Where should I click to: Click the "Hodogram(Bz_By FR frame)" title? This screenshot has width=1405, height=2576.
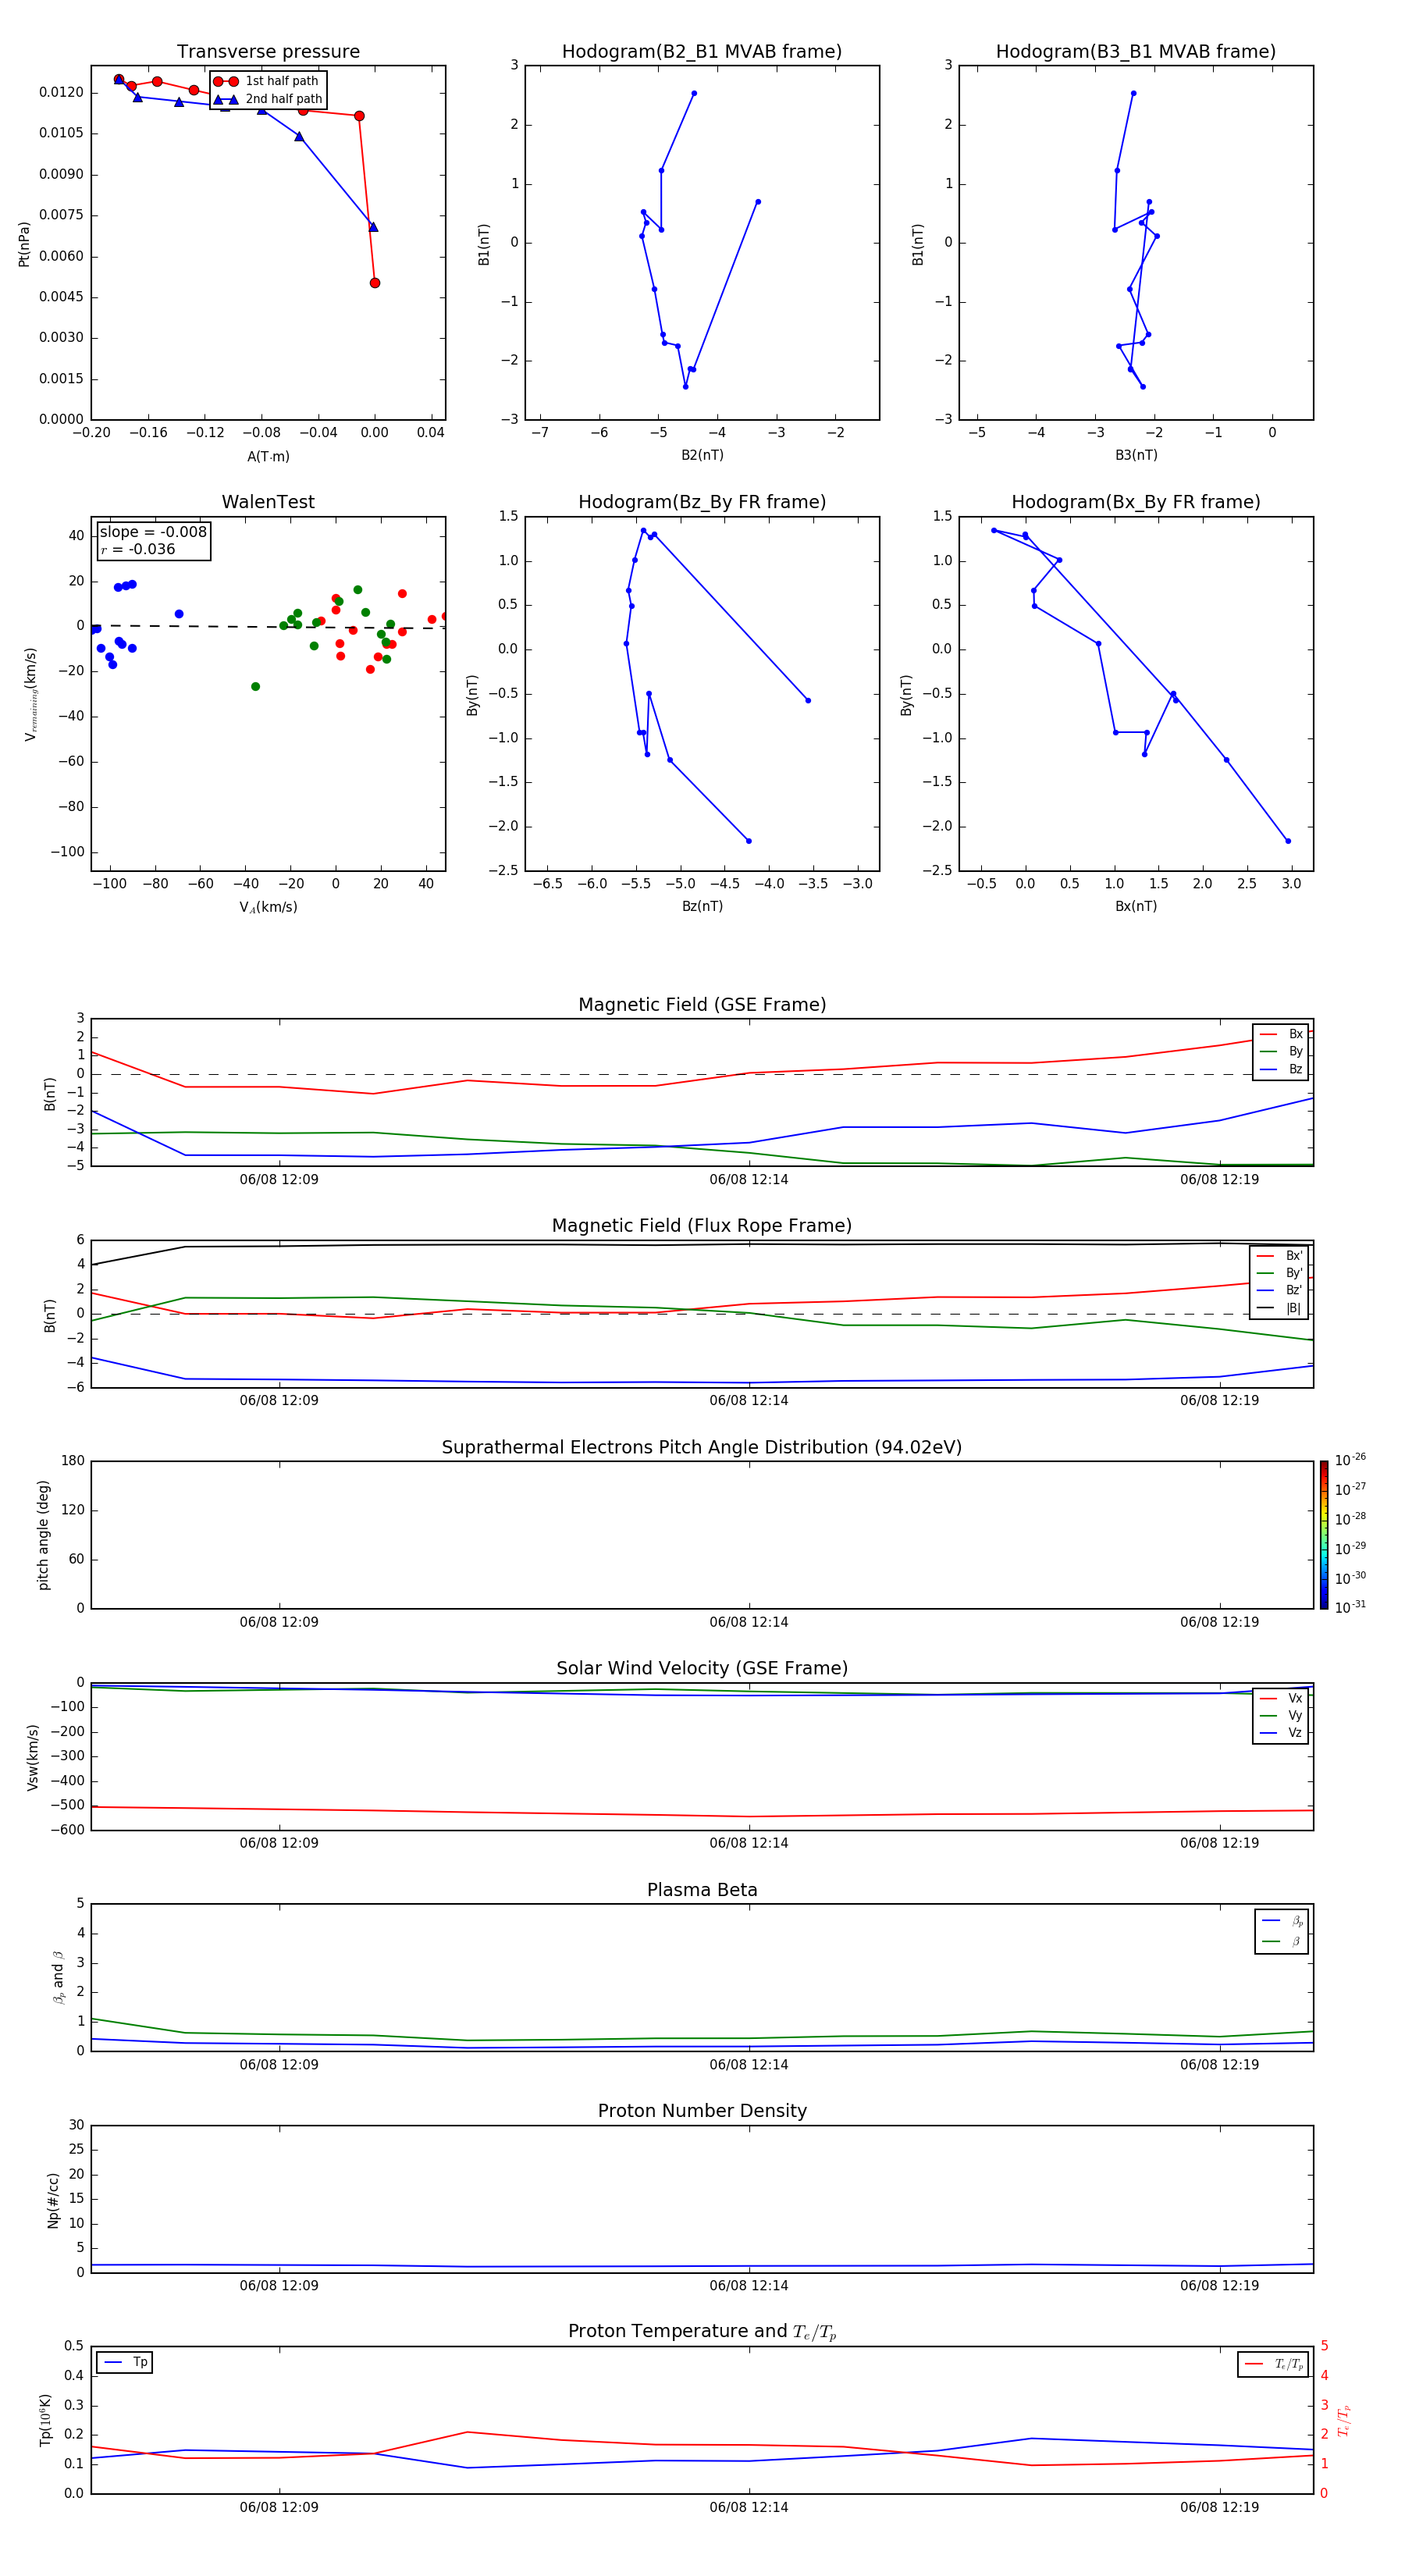[x=702, y=502]
